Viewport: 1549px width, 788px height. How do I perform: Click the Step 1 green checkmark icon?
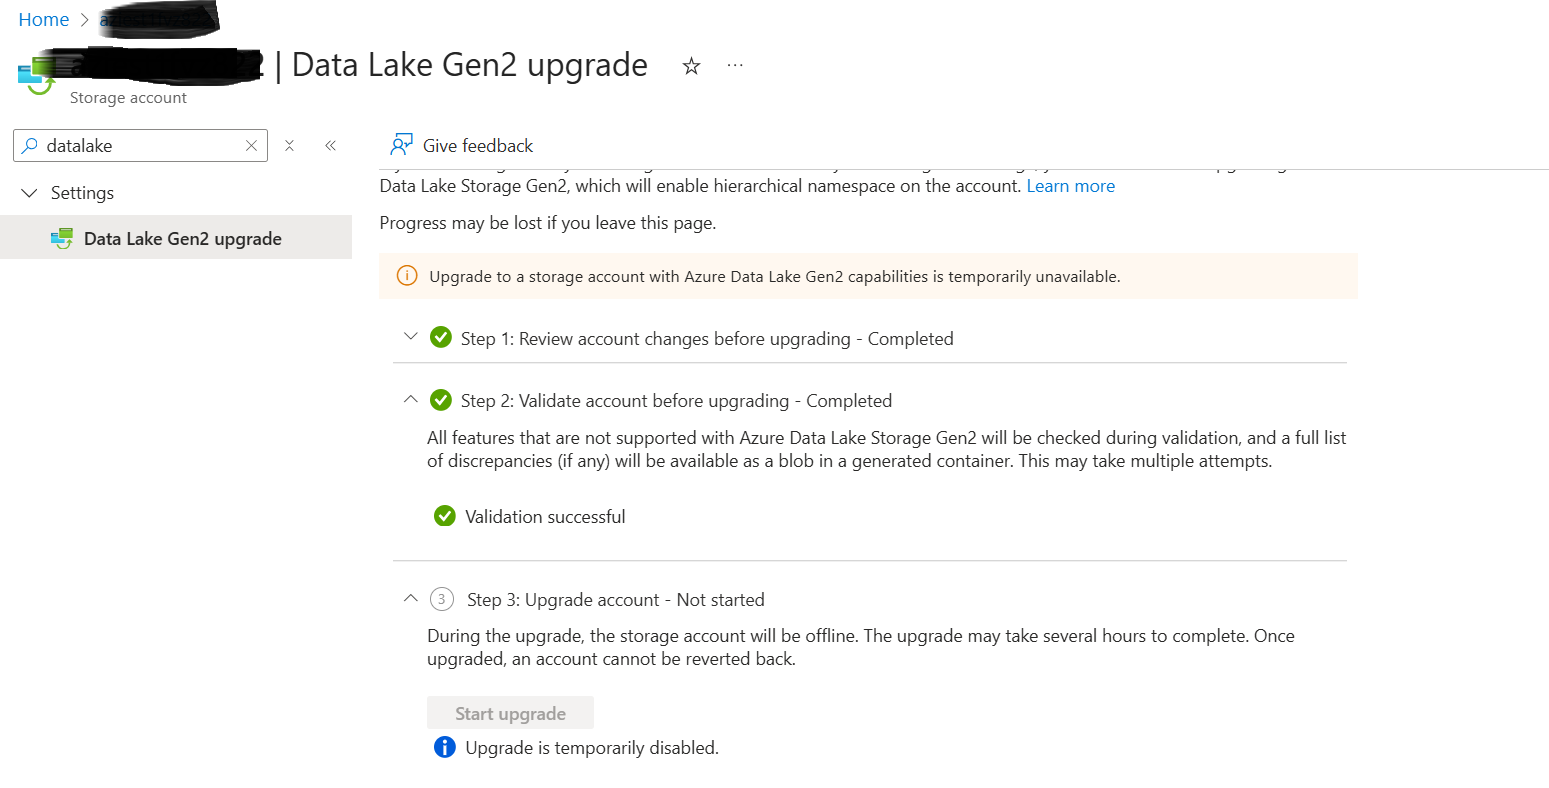441,338
